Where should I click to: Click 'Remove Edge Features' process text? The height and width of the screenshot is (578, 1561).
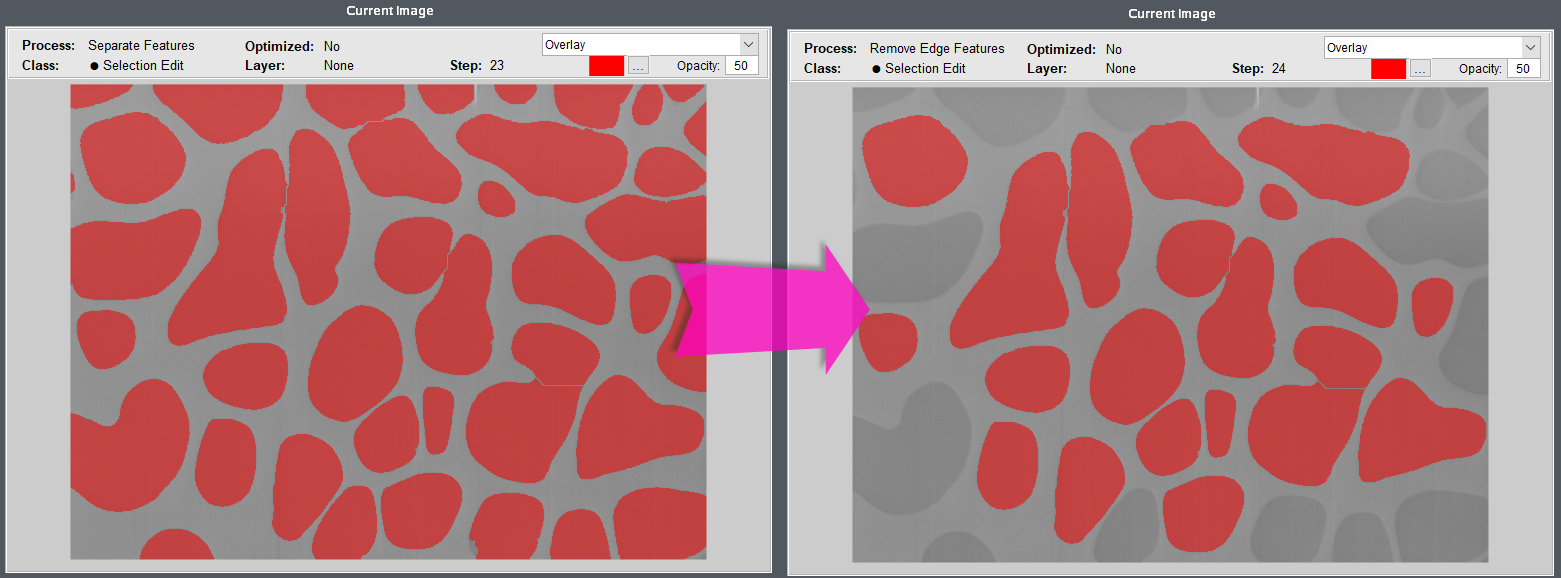point(937,48)
